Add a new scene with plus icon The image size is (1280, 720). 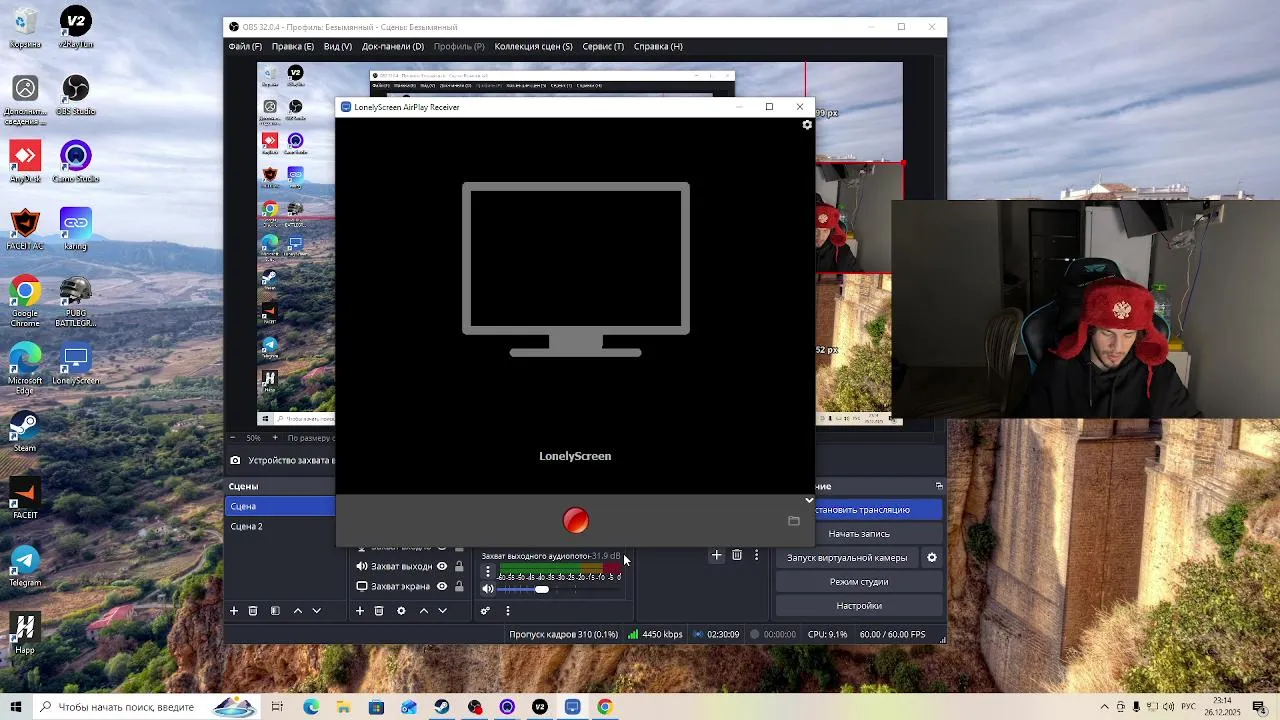[234, 611]
